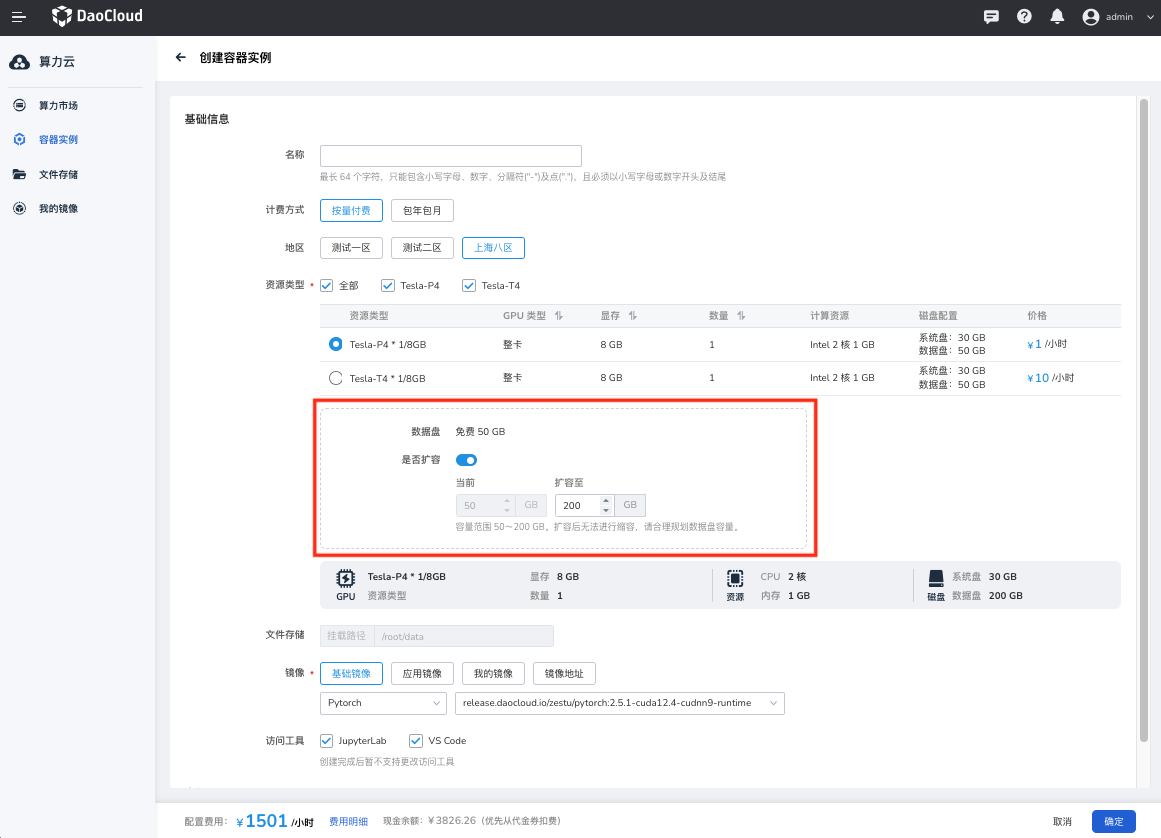Image resolution: width=1161 pixels, height=838 pixels.
Task: Select the Tesla-T4 * 1/8GB radio button
Action: point(335,378)
